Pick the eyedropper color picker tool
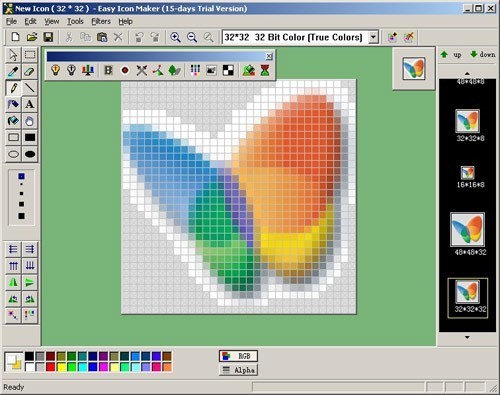The width and height of the screenshot is (500, 395). pyautogui.click(x=13, y=71)
